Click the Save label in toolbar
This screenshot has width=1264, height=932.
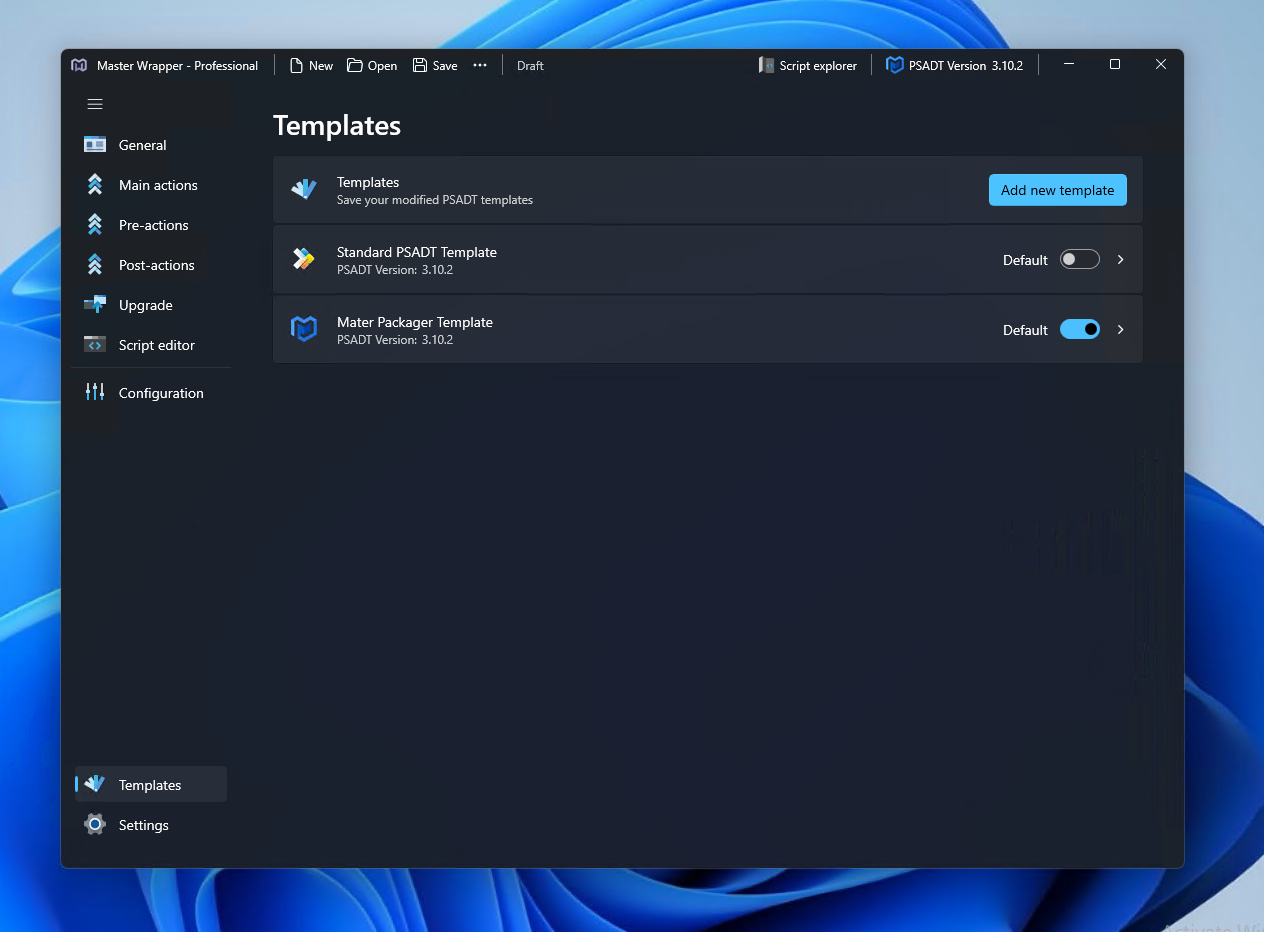[445, 66]
